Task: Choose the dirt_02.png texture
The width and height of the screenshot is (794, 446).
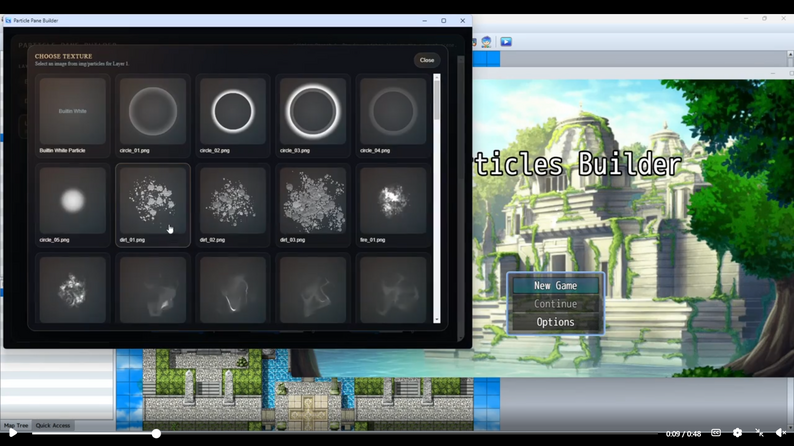Action: [232, 205]
